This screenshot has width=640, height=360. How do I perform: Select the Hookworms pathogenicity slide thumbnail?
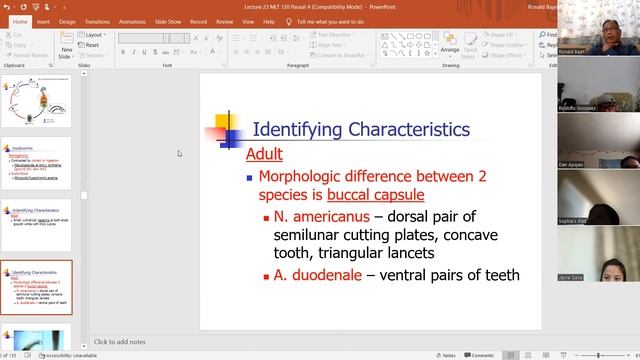(36, 163)
